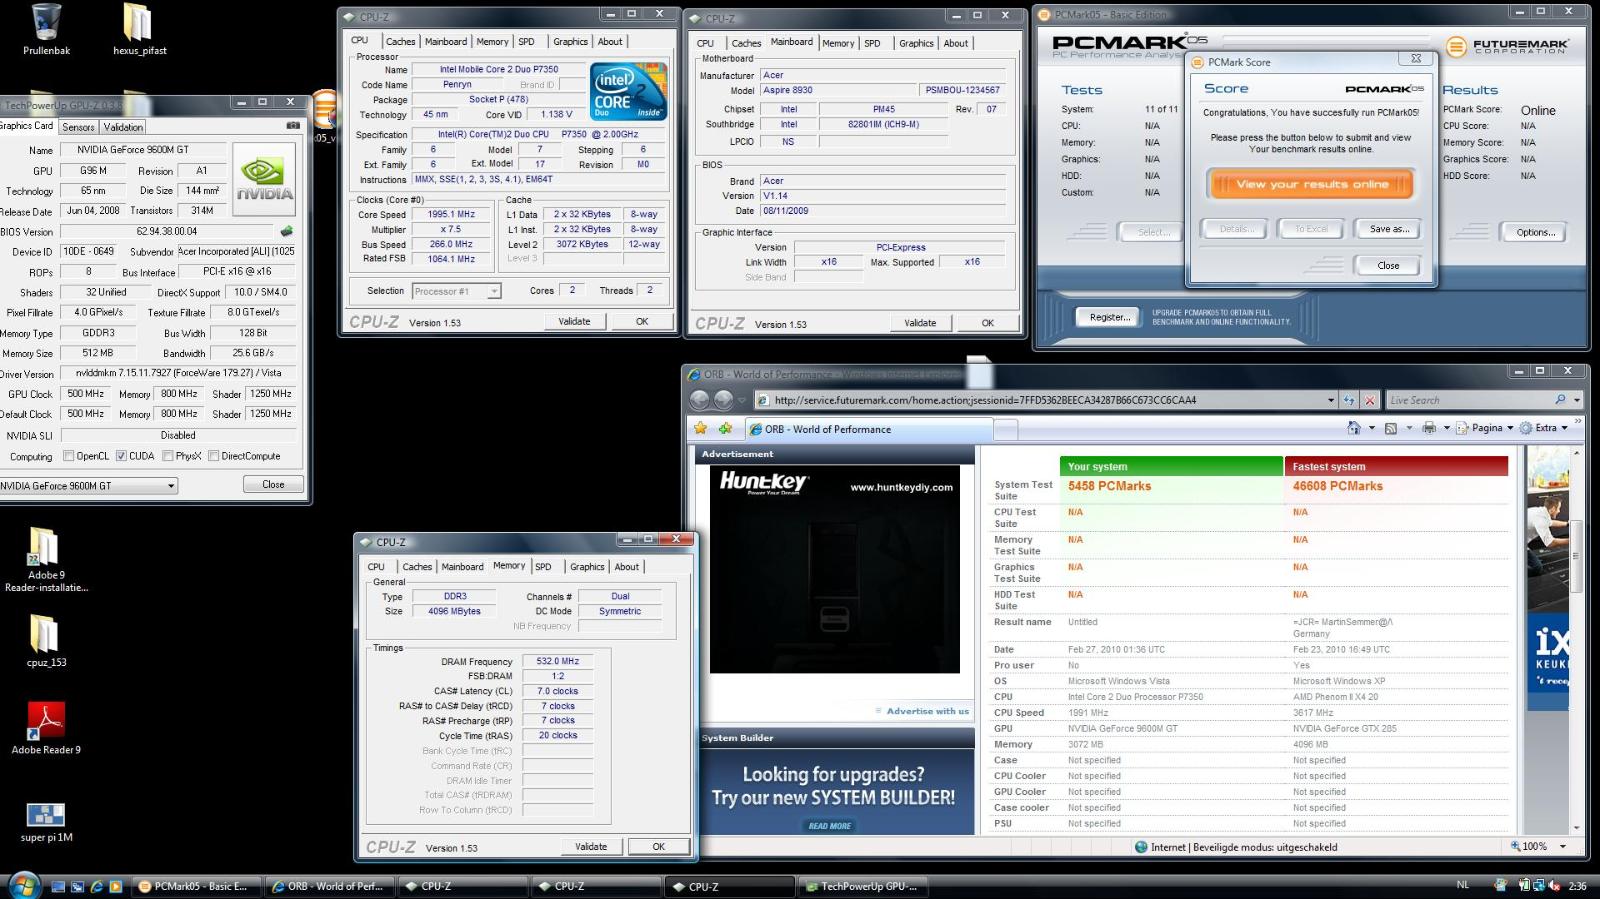Click the IE Print icon
The height and width of the screenshot is (899, 1600).
point(1429,428)
